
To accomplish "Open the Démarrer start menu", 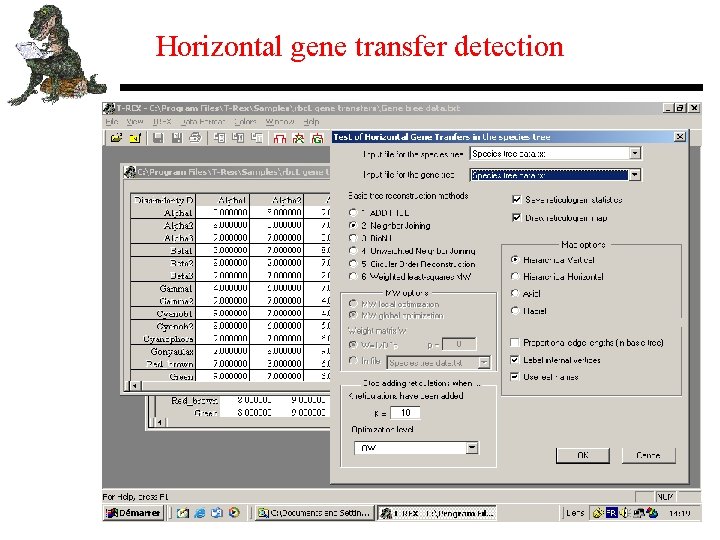I will coord(134,512).
